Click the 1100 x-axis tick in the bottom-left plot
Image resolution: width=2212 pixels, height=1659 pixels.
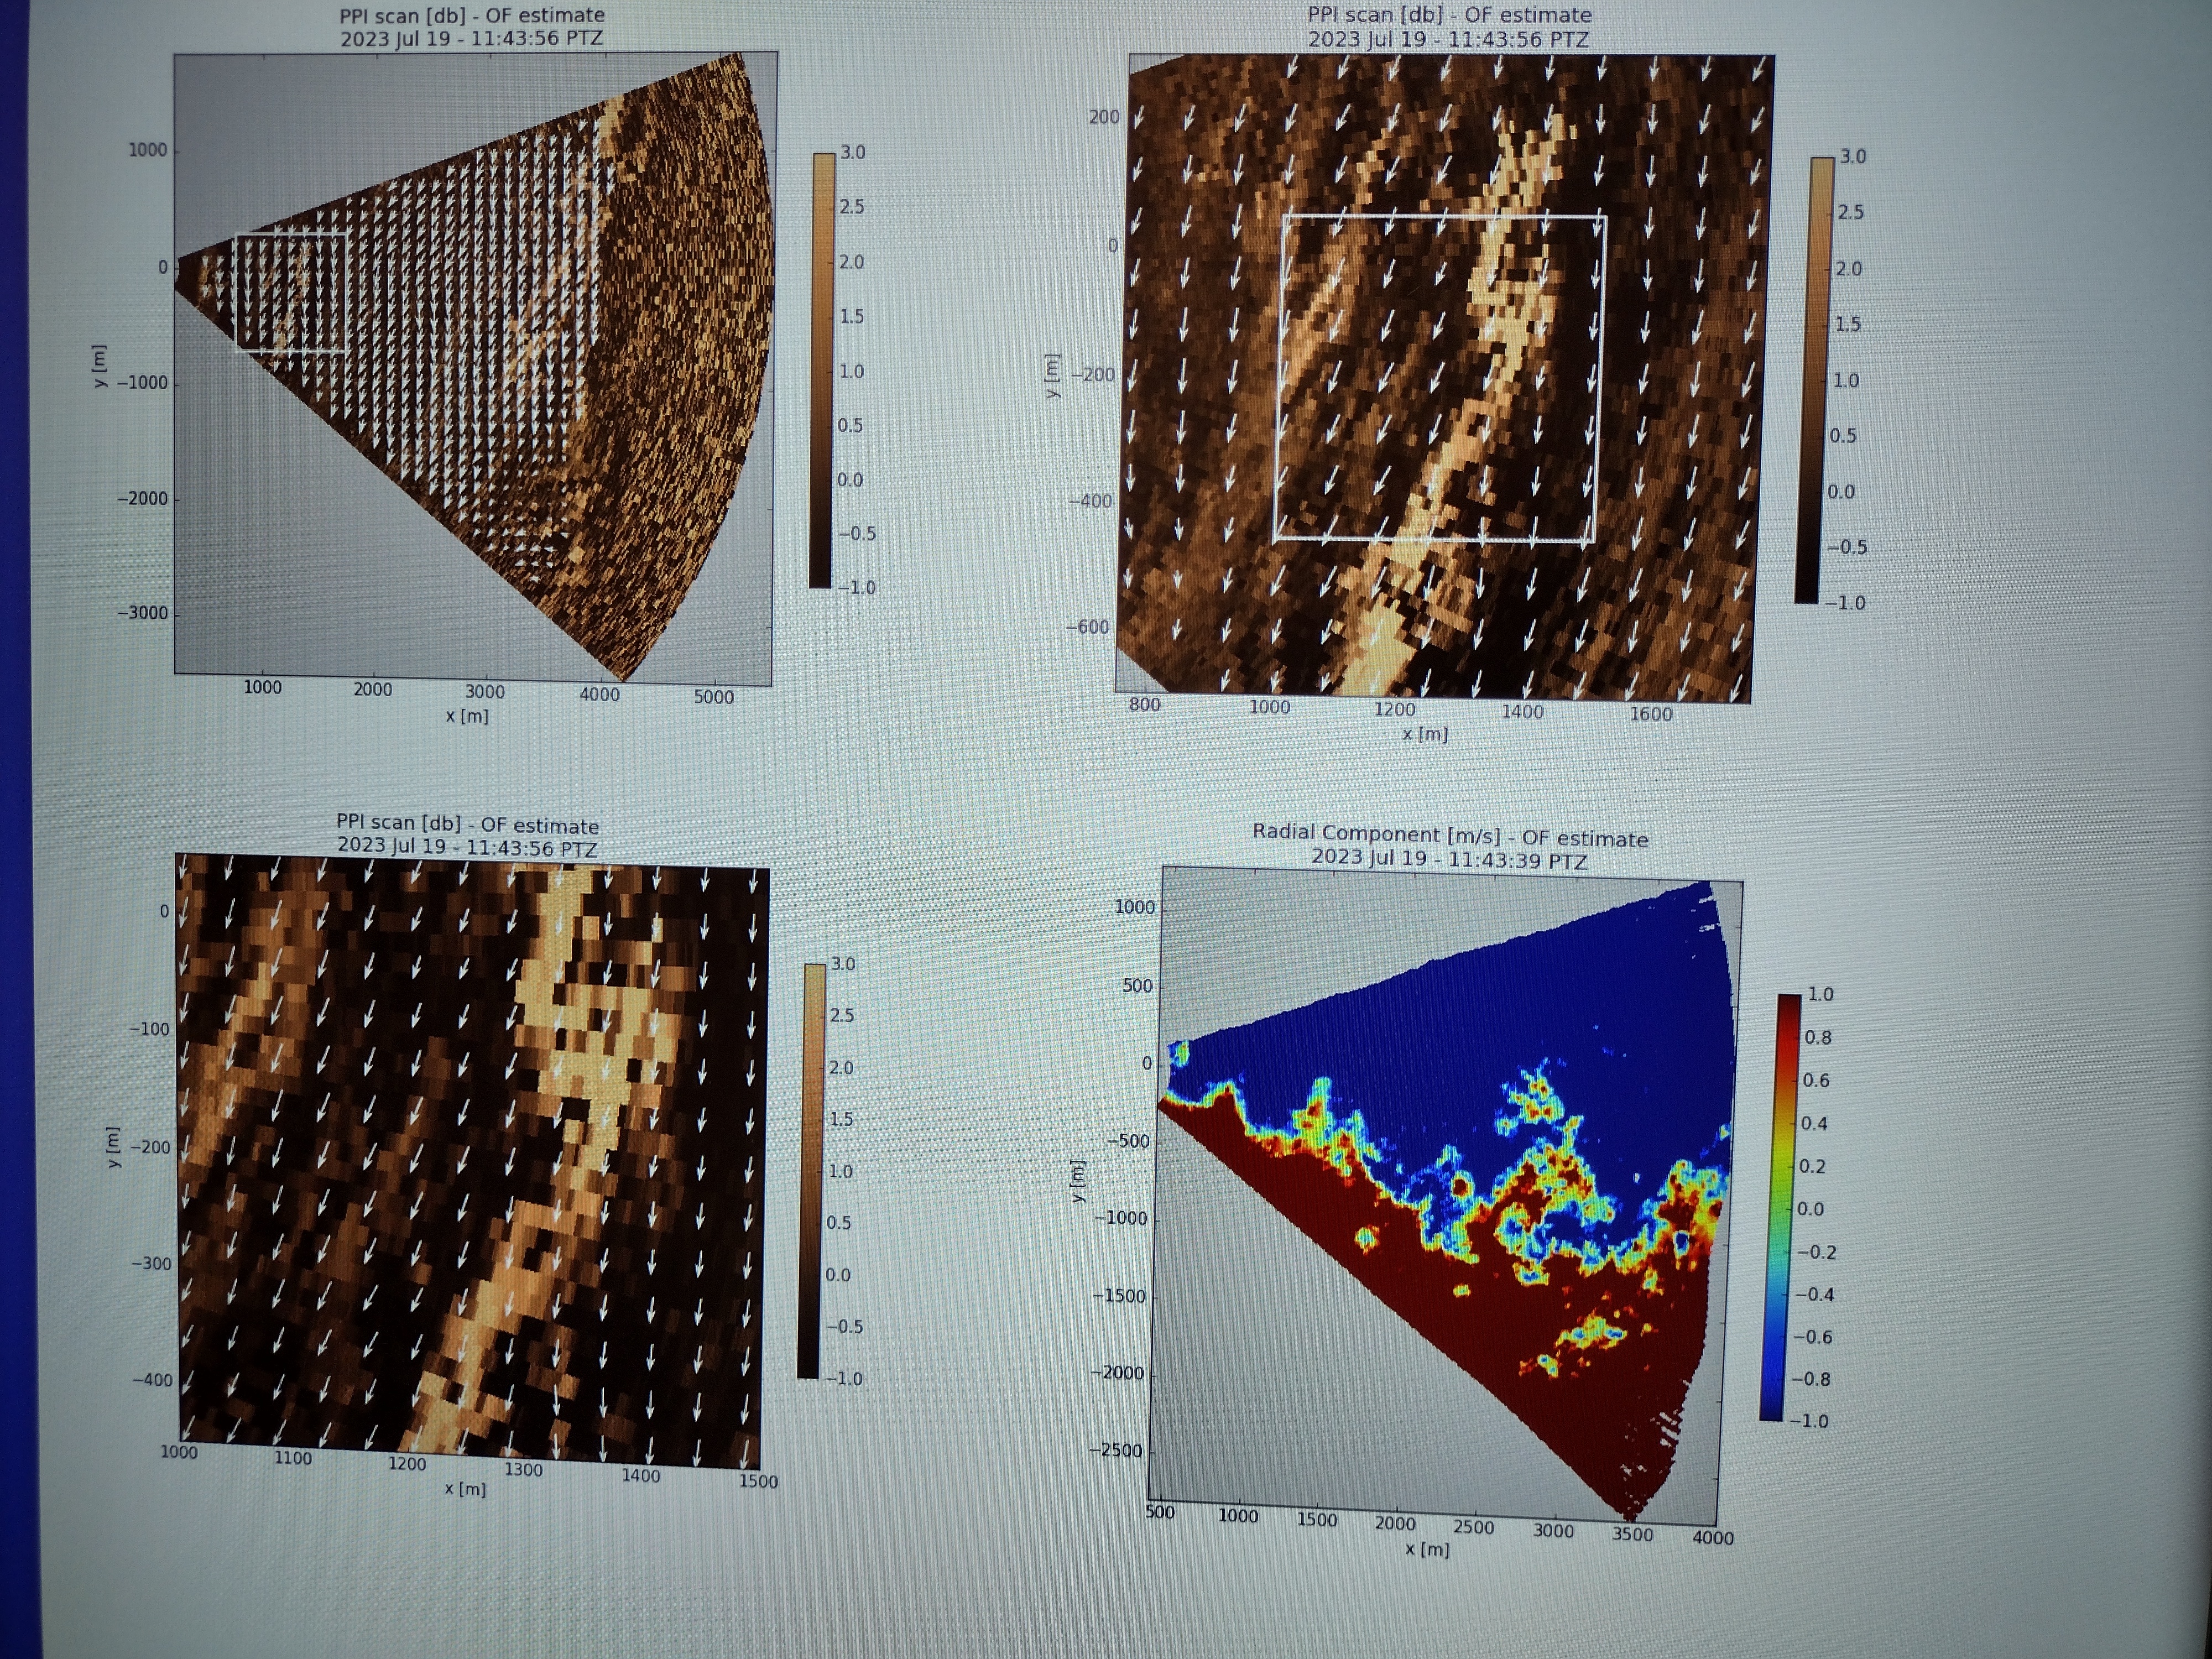pos(293,1458)
